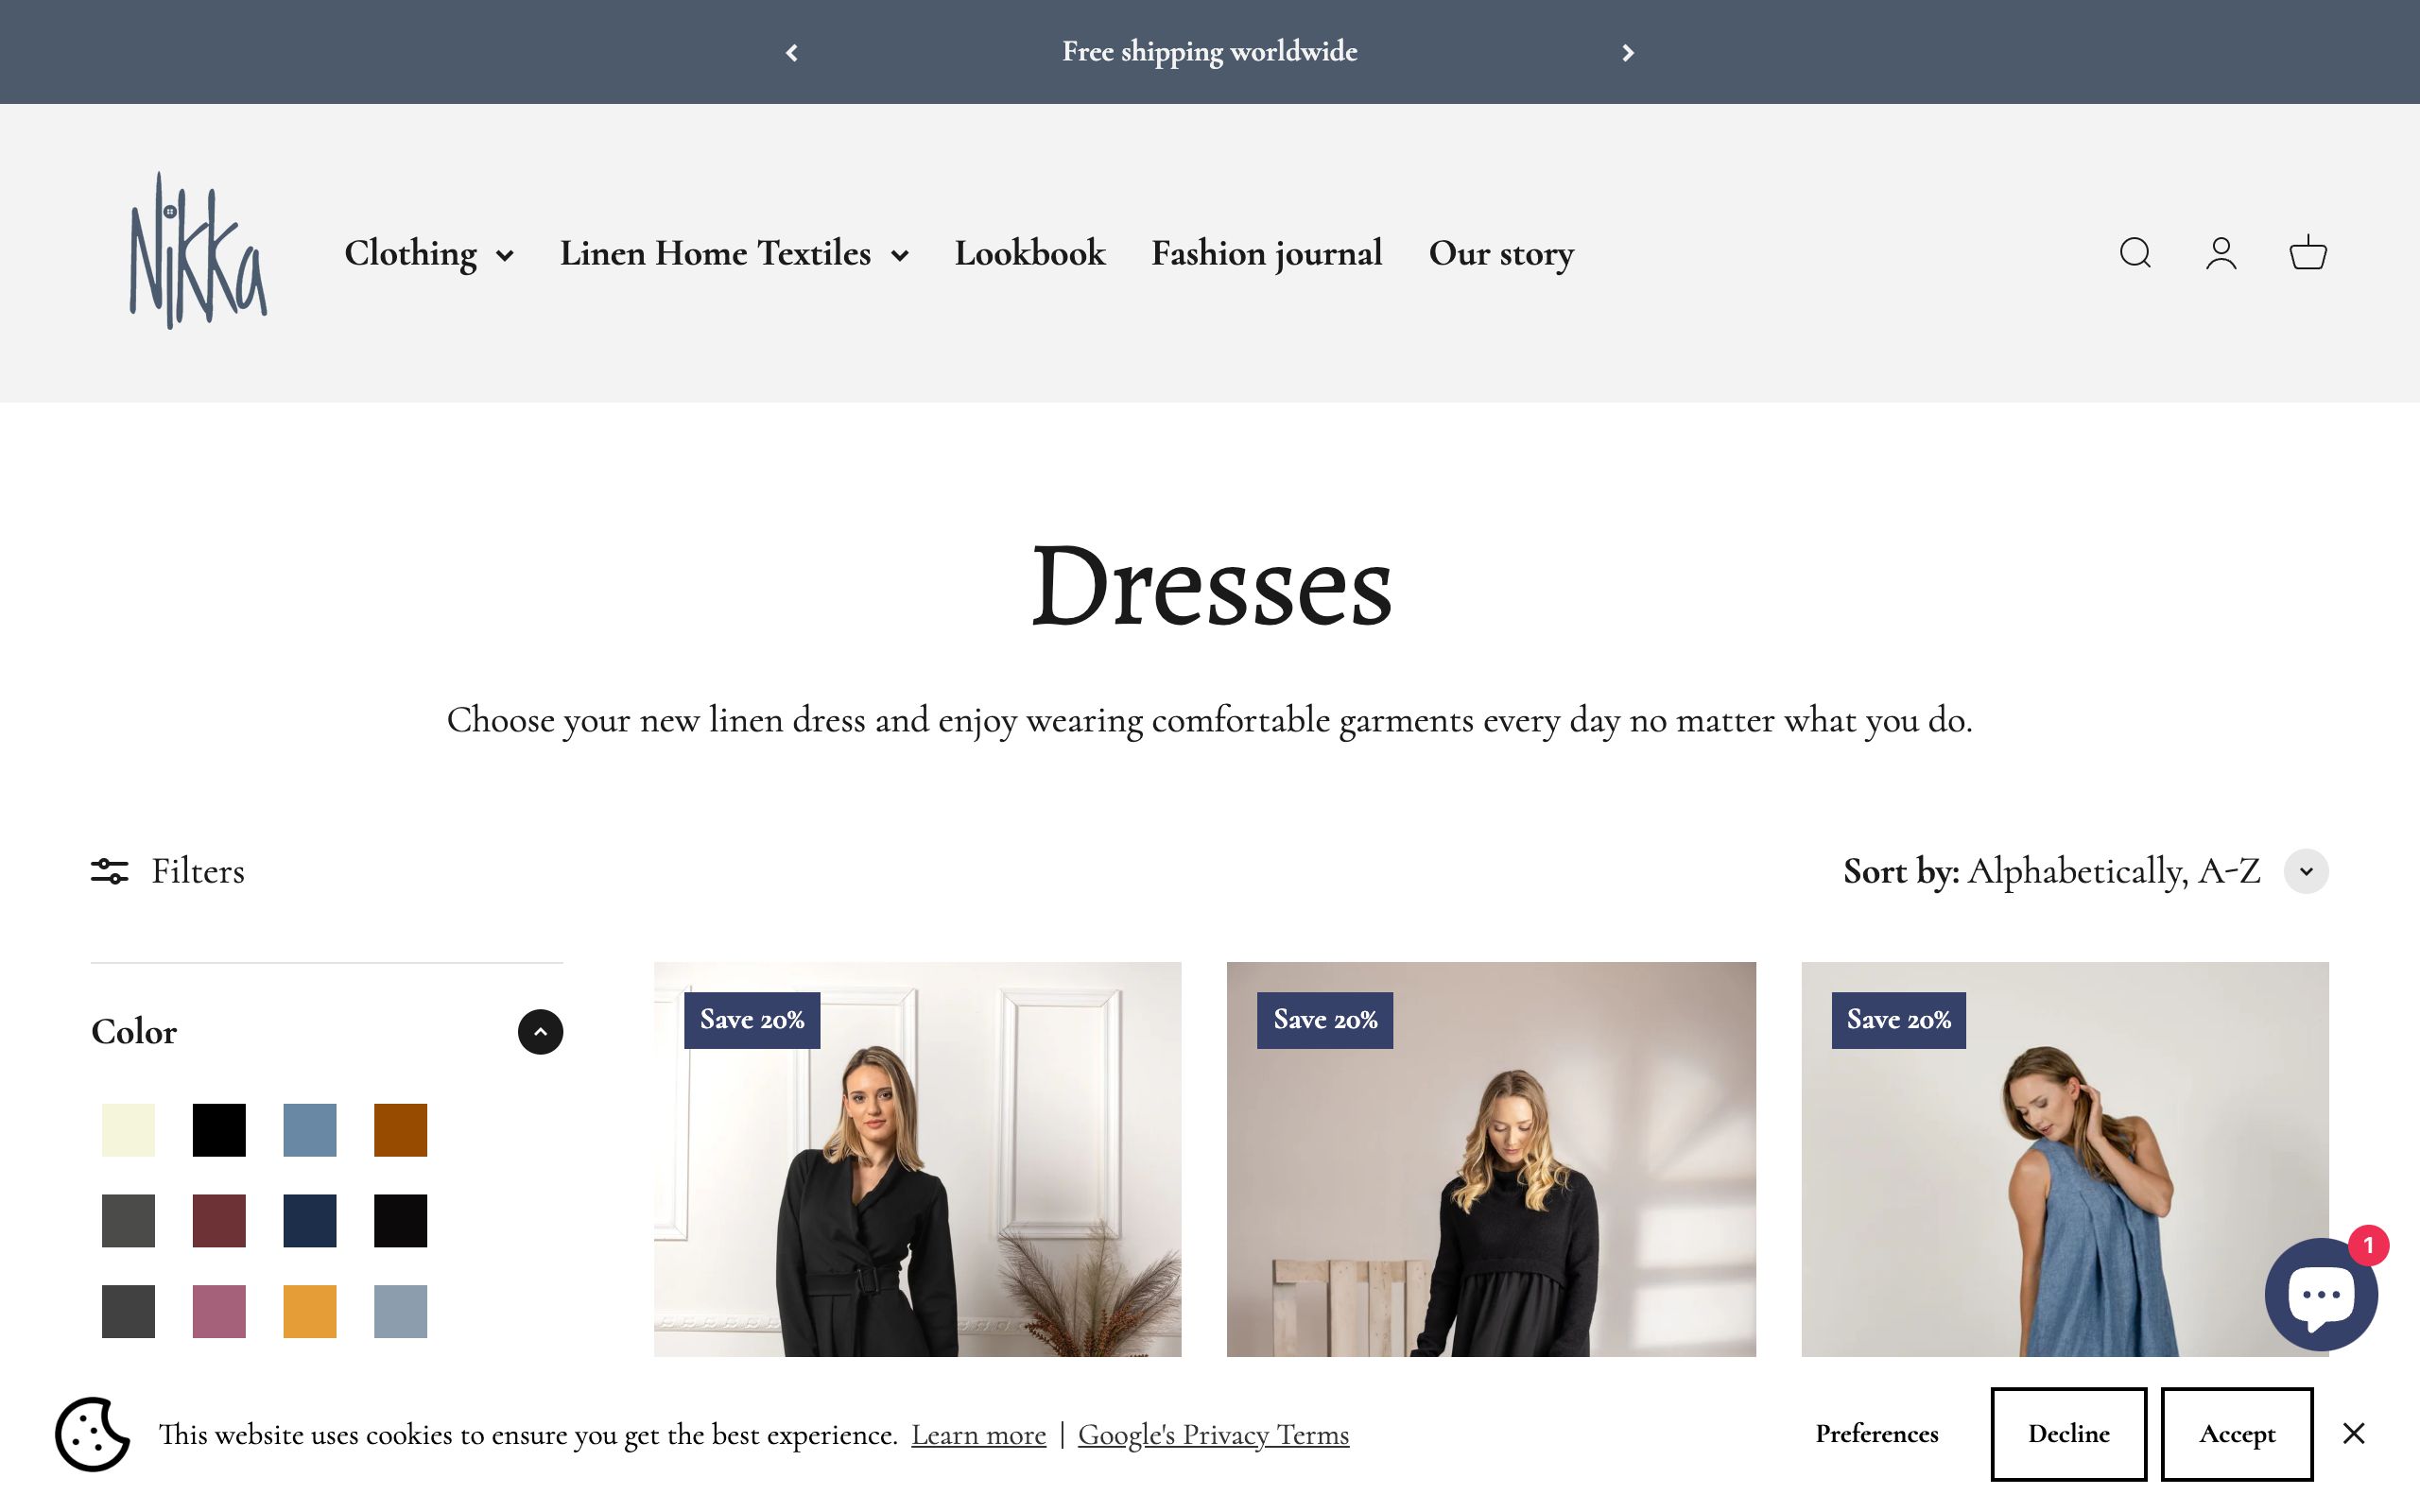The height and width of the screenshot is (1512, 2420).
Task: Click the Filters sliders icon
Action: 110,871
